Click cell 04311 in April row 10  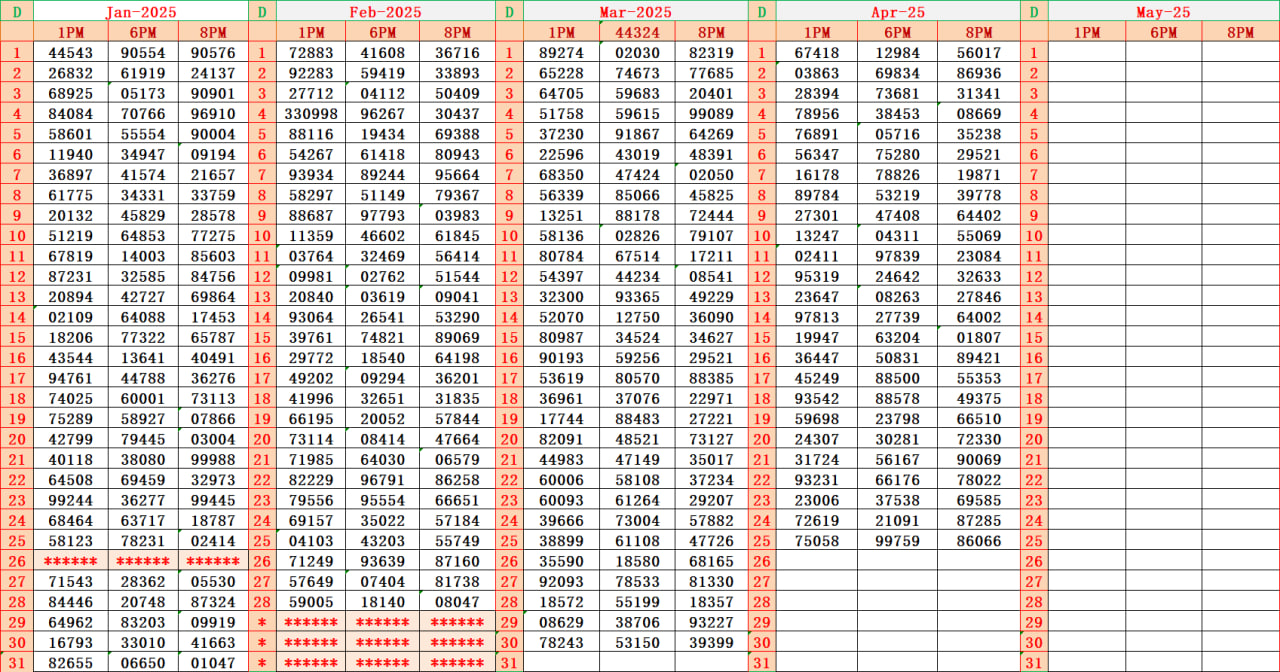[897, 236]
